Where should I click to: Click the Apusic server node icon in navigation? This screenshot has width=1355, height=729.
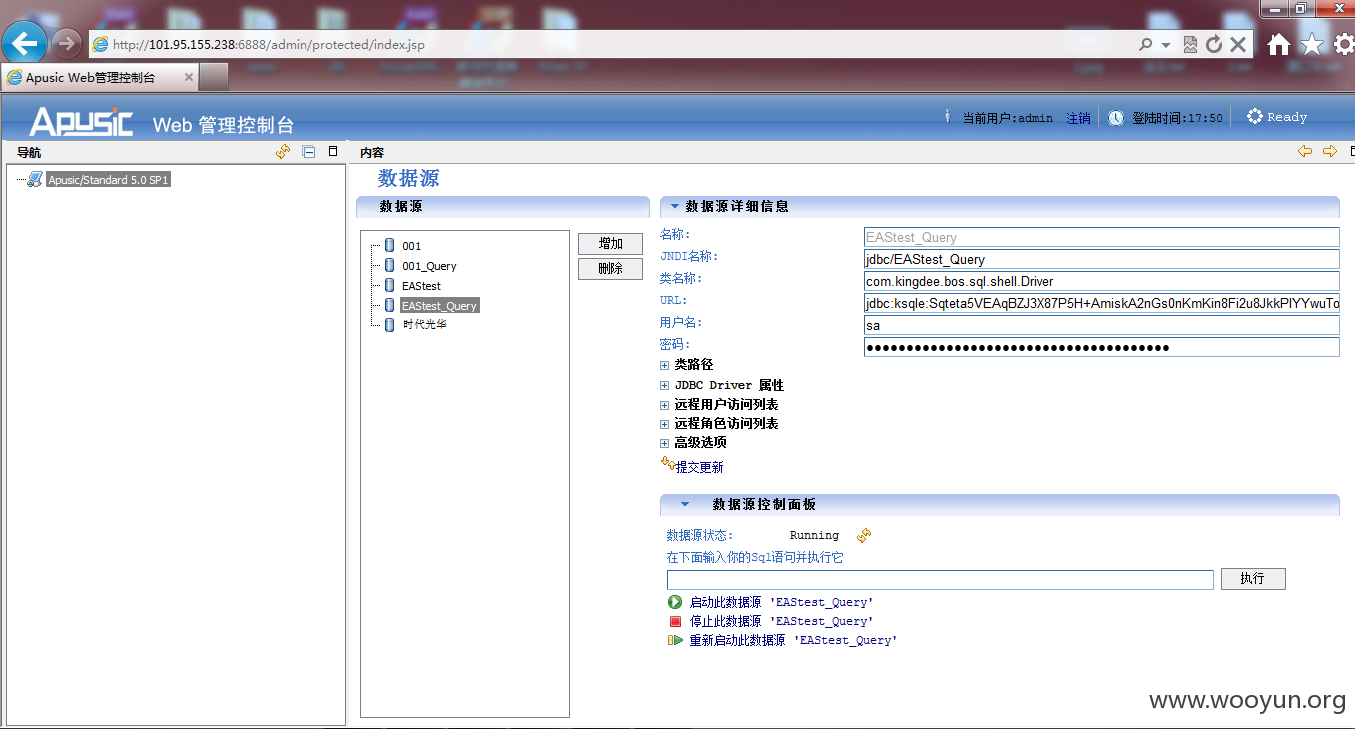35,180
